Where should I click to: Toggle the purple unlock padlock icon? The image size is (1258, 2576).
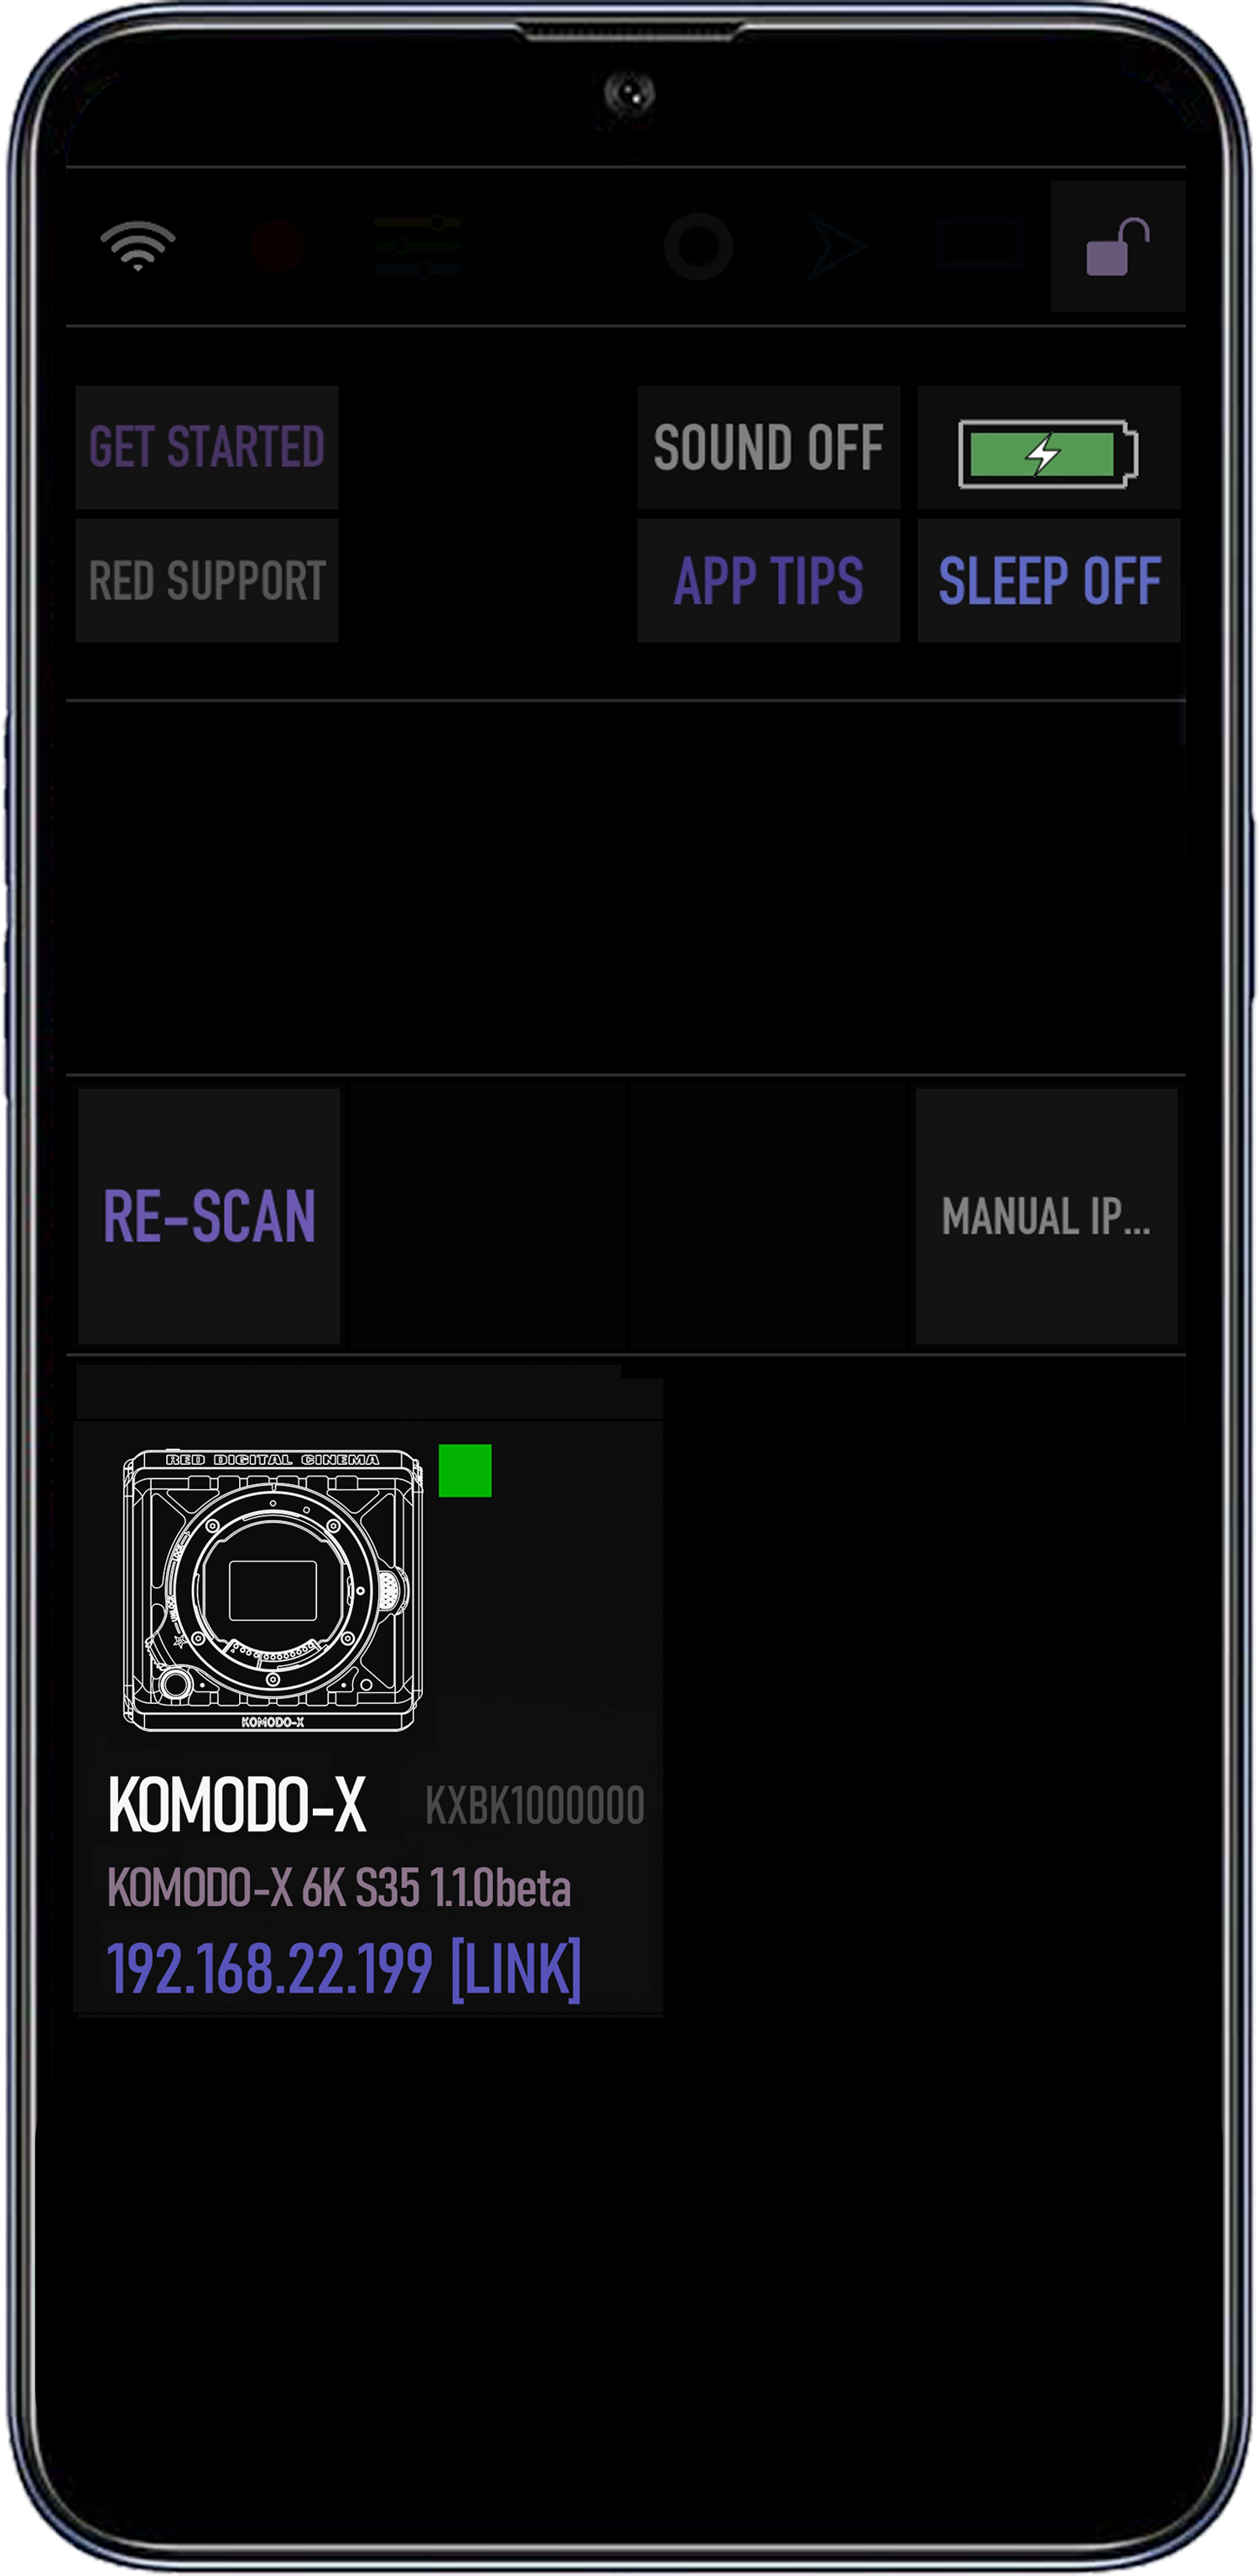(1117, 246)
